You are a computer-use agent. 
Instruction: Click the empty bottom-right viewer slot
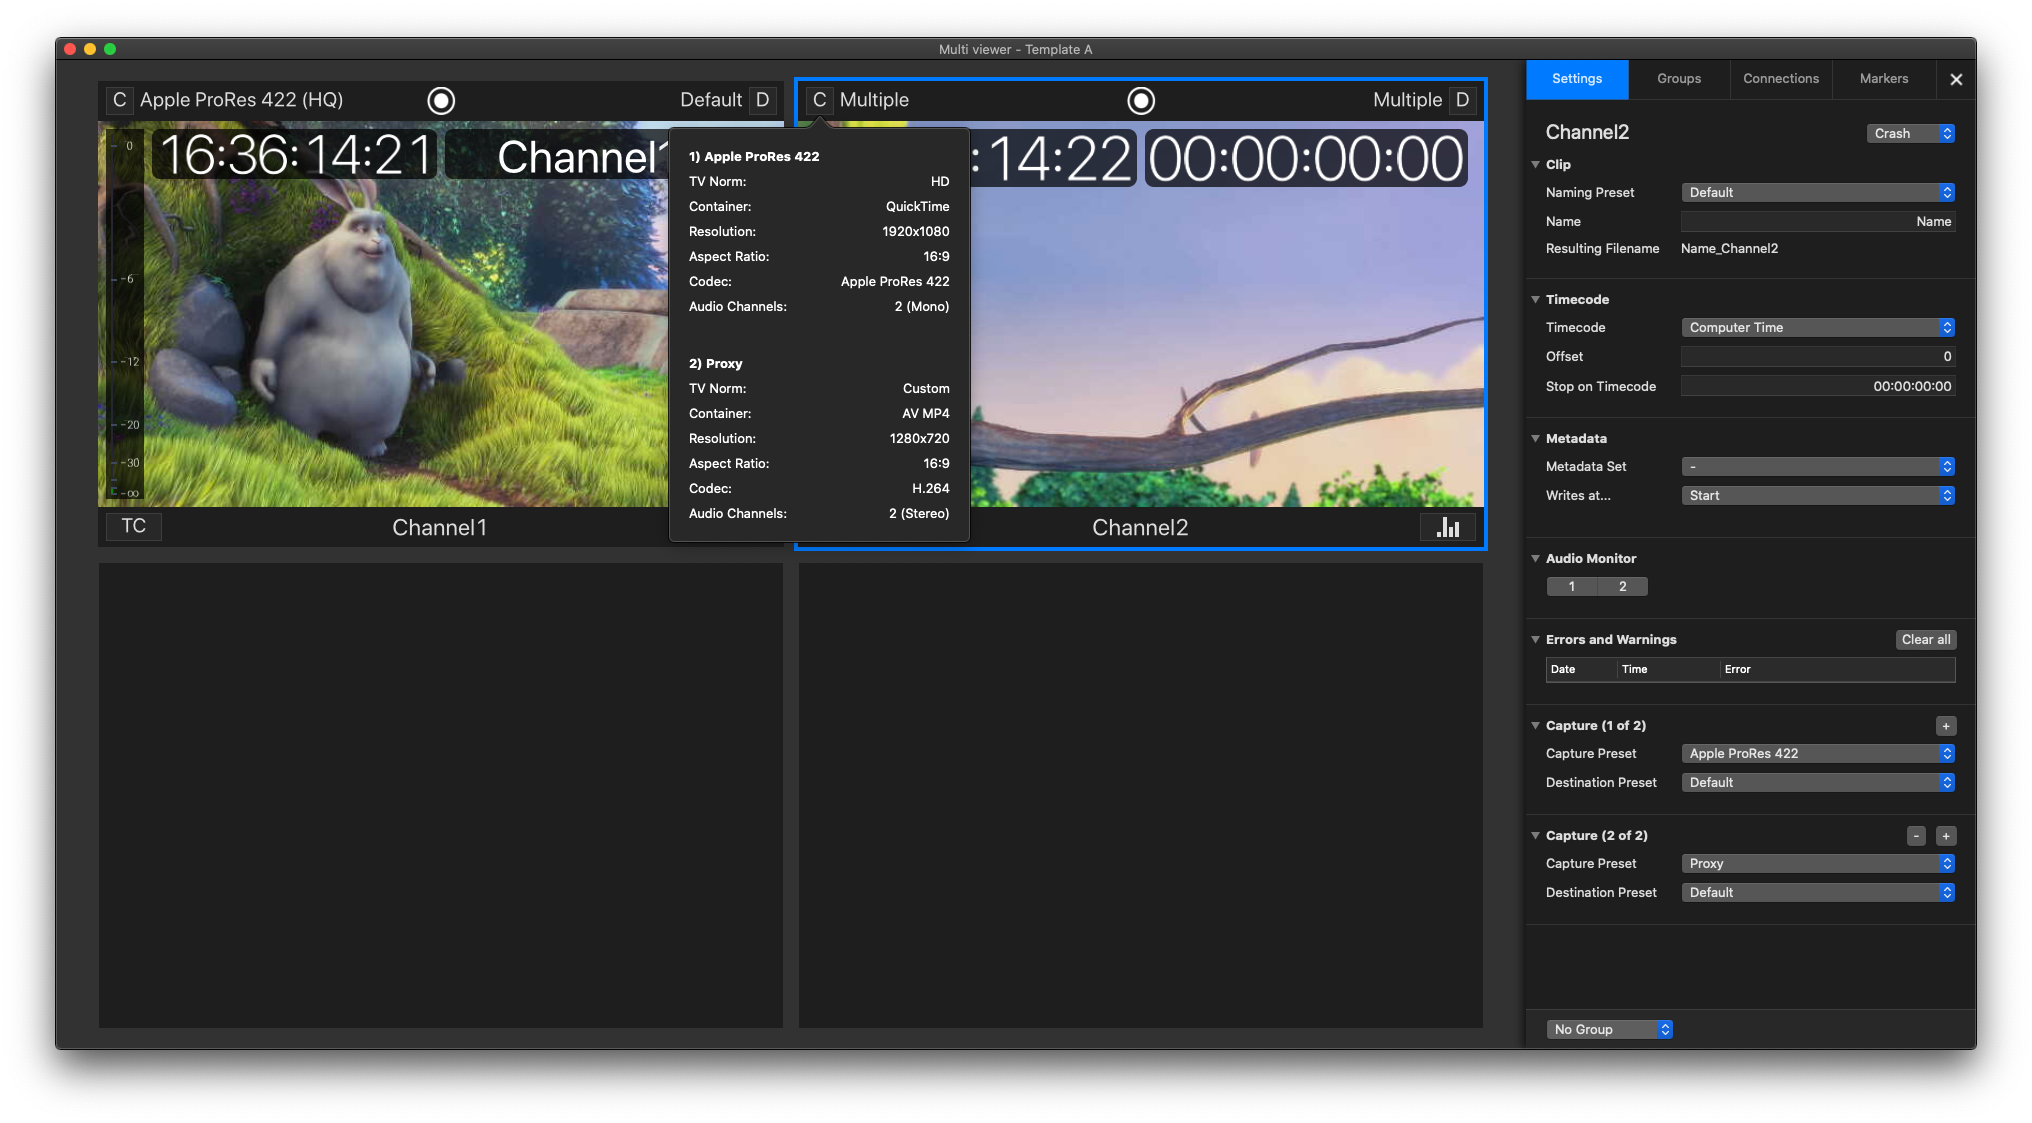point(1140,795)
